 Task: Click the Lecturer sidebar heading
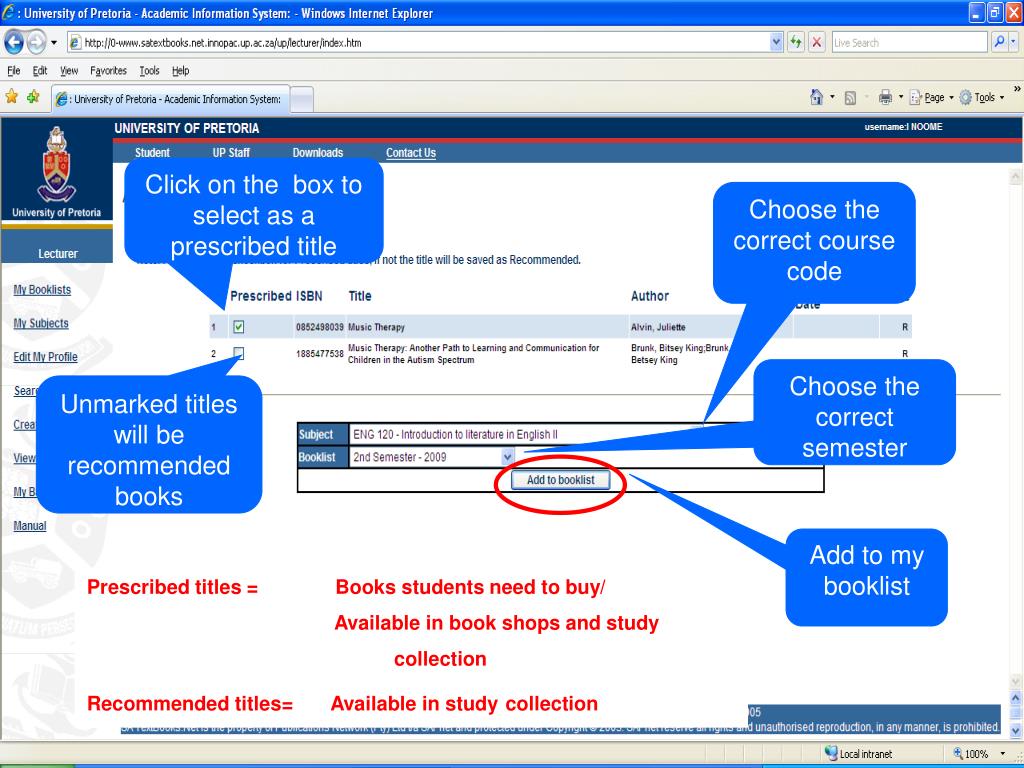57,253
